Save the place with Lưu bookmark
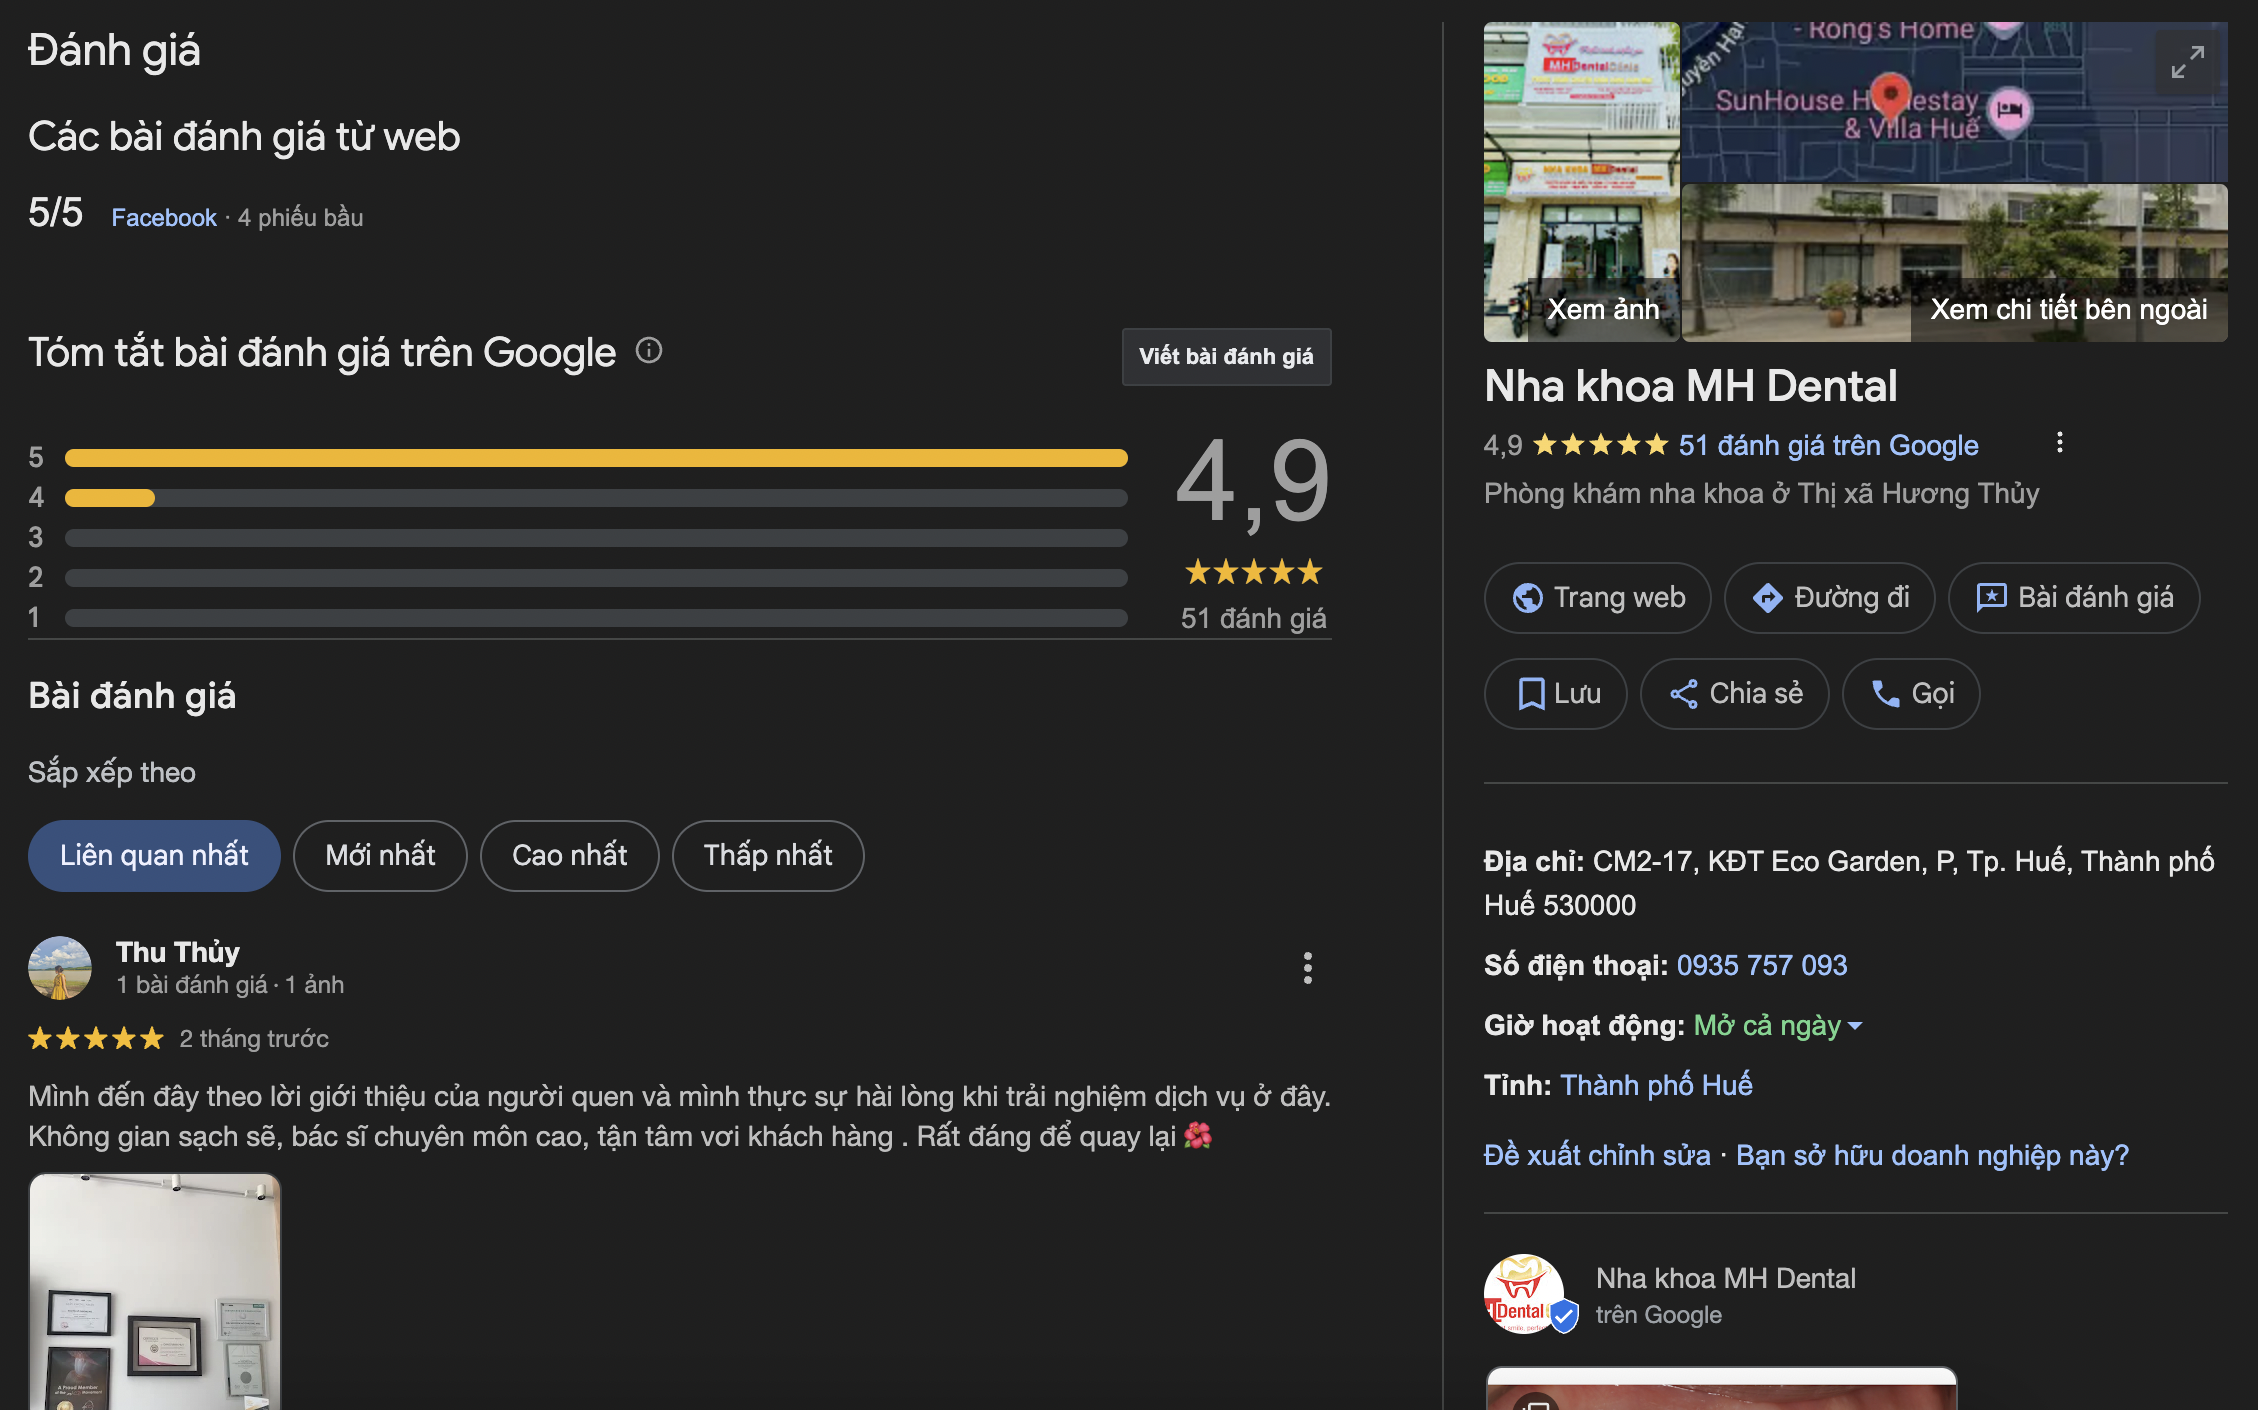 point(1556,694)
